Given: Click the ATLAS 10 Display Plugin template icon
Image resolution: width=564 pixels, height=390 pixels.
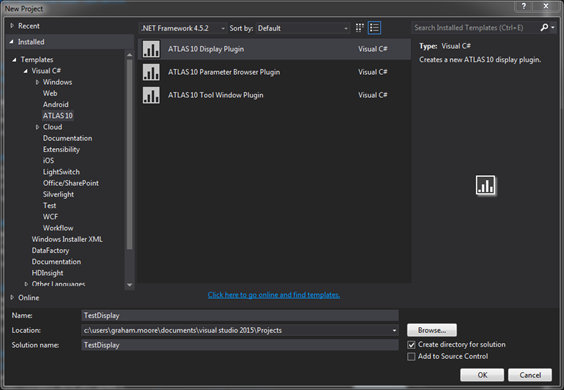Looking at the screenshot, I should coord(151,49).
